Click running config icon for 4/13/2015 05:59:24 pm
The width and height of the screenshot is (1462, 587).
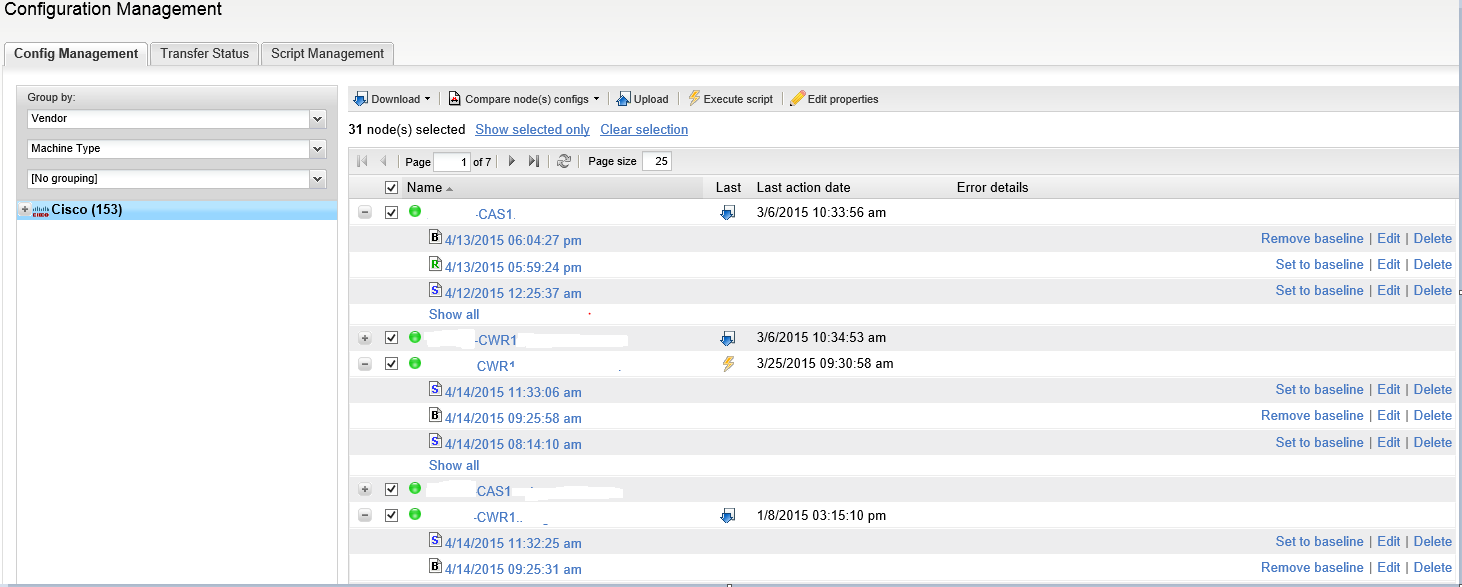(435, 264)
